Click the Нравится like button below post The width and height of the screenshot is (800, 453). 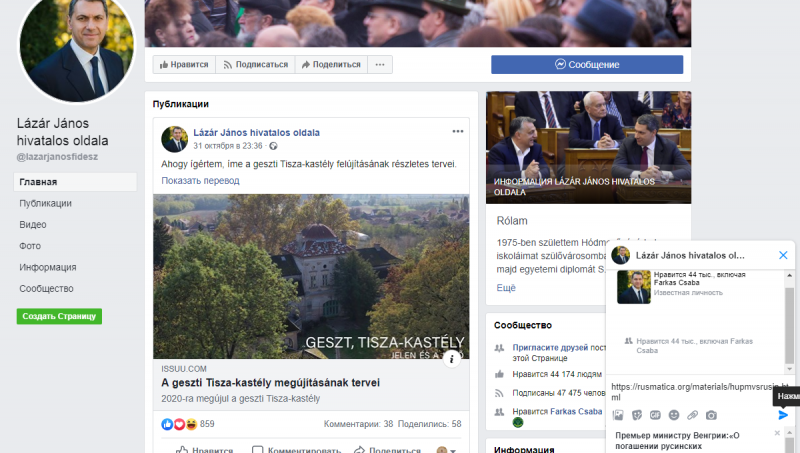coord(204,450)
